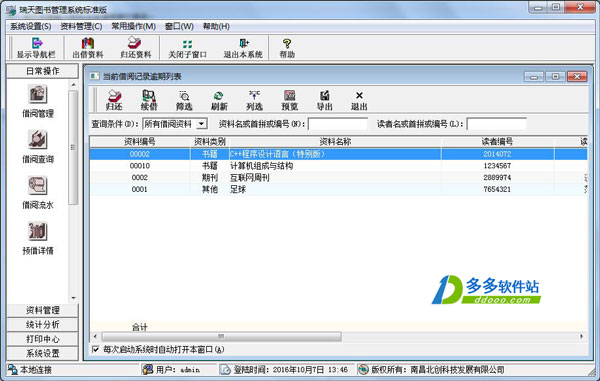Switch to 统计分析 sidebar section
This screenshot has height=381, width=600.
(42, 325)
